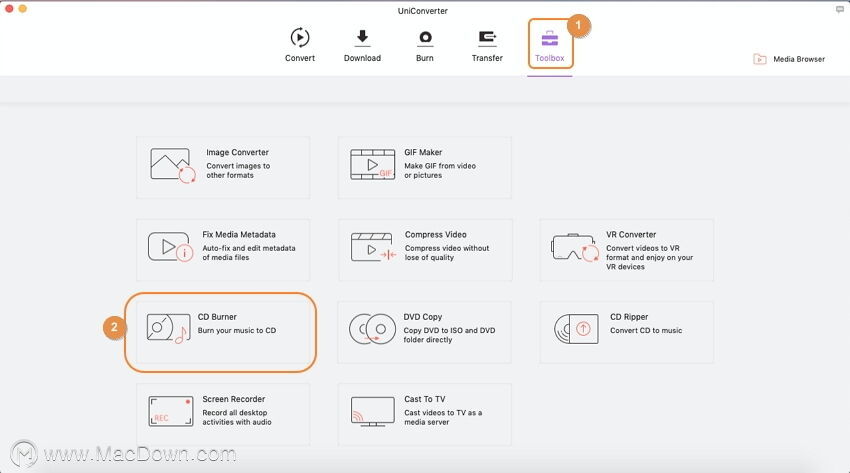Click the UniConverter window title
Image resolution: width=850 pixels, height=473 pixels.
click(423, 11)
